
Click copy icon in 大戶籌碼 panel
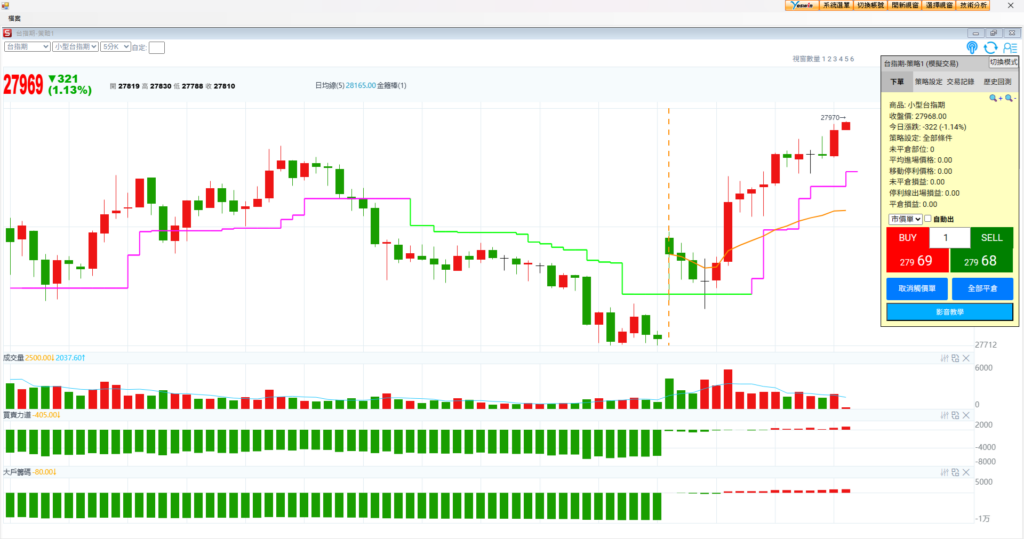point(956,471)
